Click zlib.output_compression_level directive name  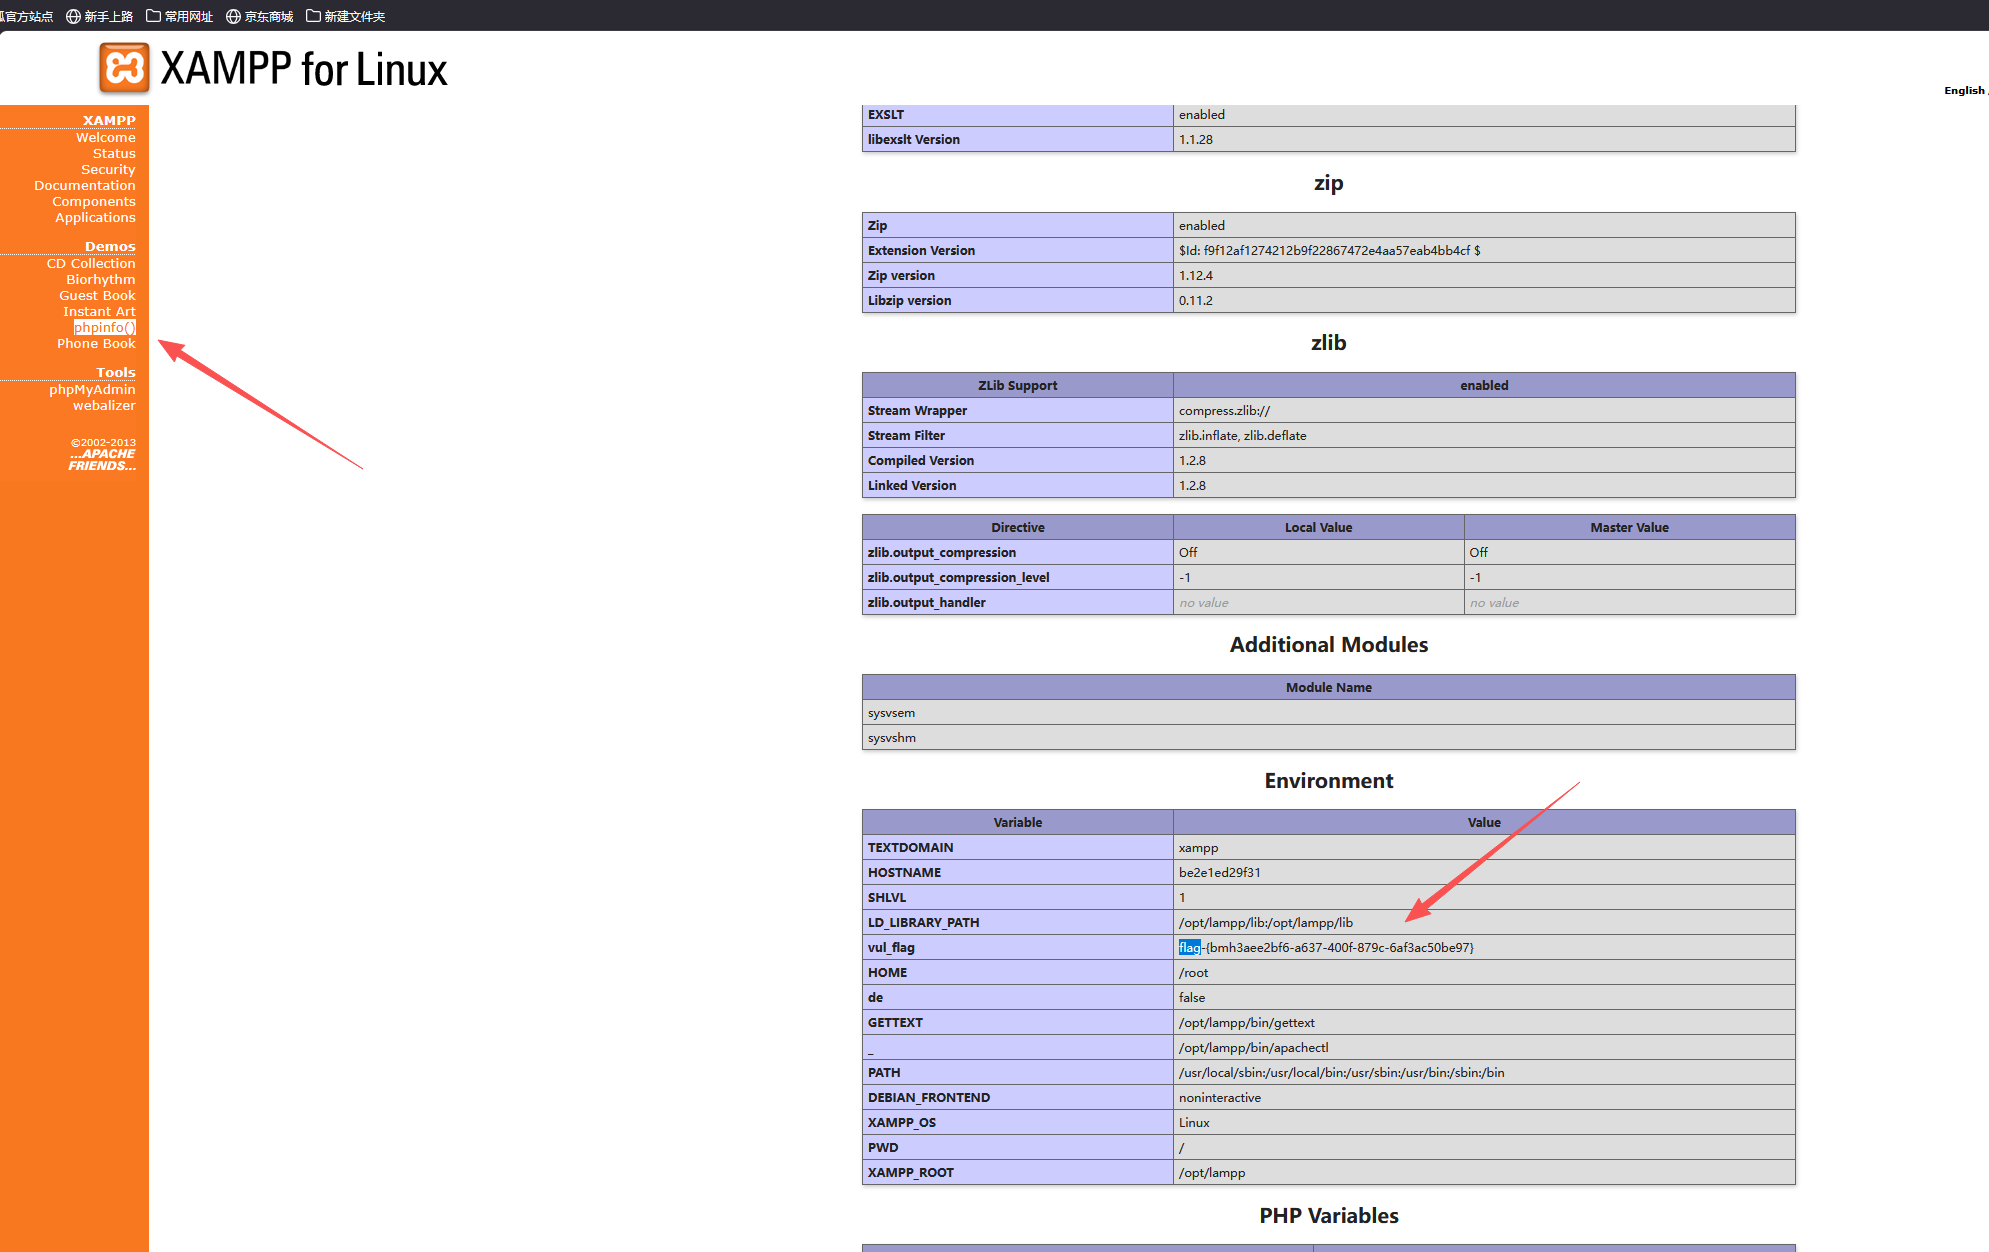click(x=958, y=577)
